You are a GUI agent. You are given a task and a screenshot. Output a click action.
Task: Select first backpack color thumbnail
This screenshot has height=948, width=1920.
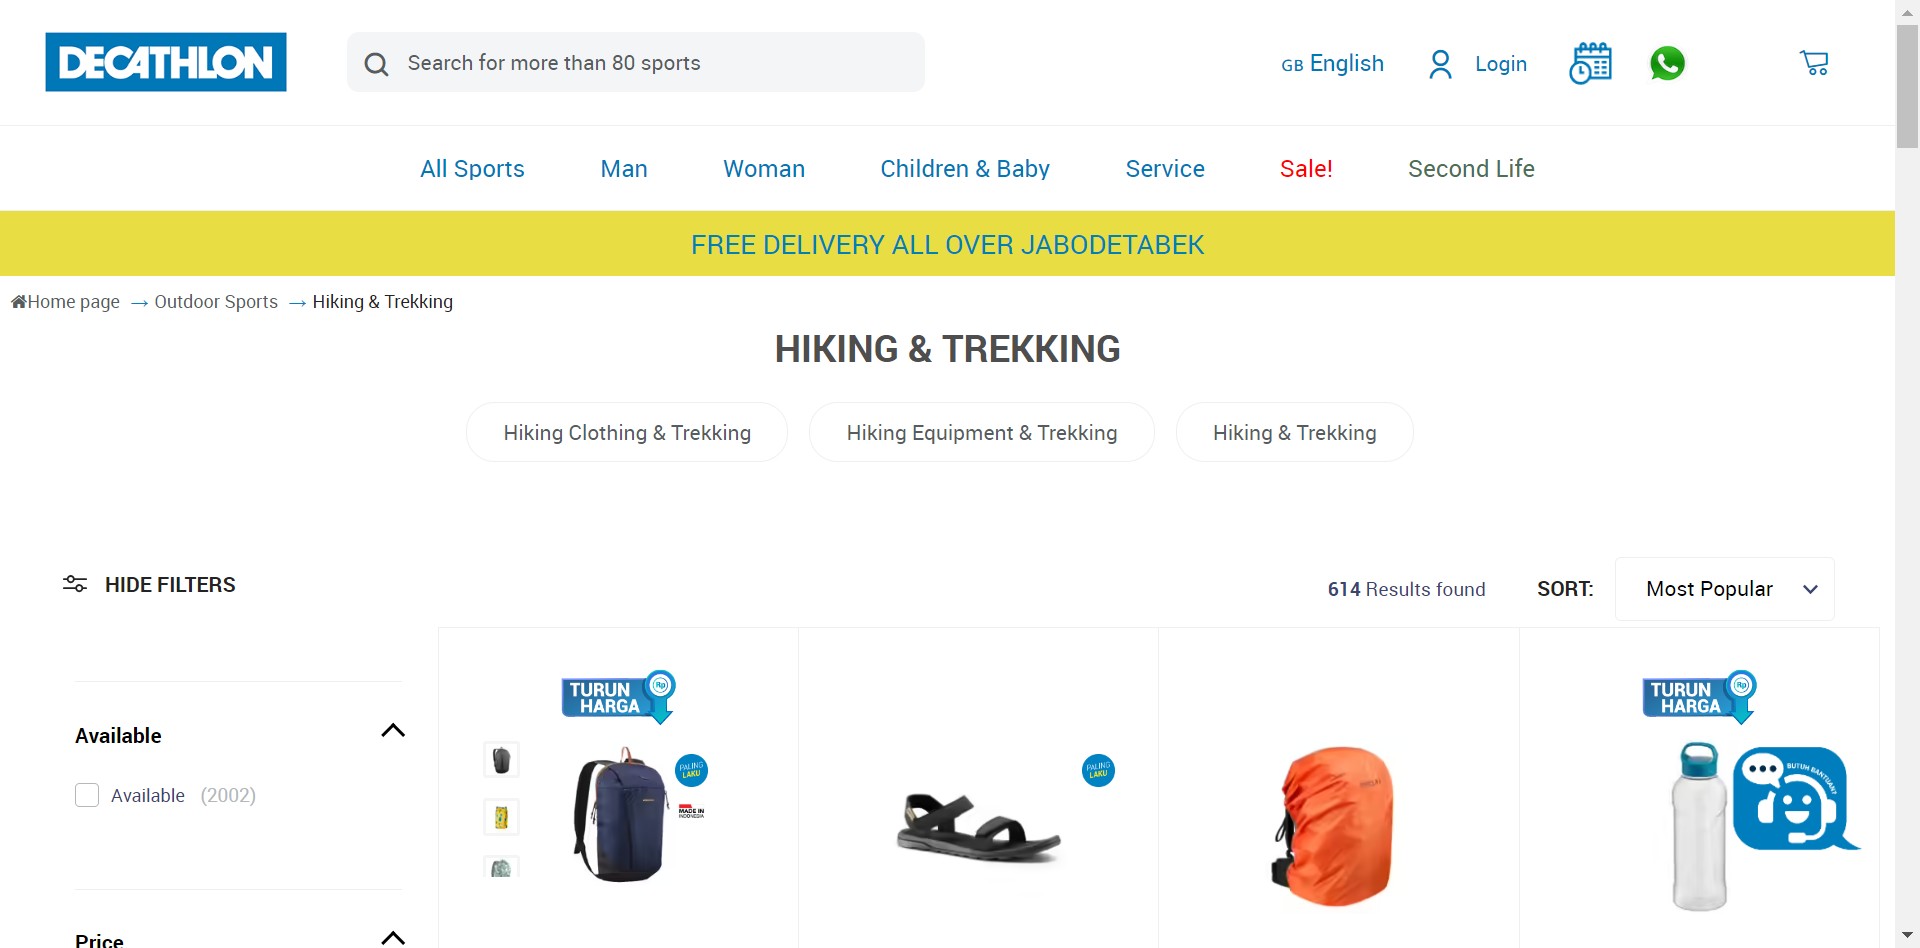pos(501,760)
